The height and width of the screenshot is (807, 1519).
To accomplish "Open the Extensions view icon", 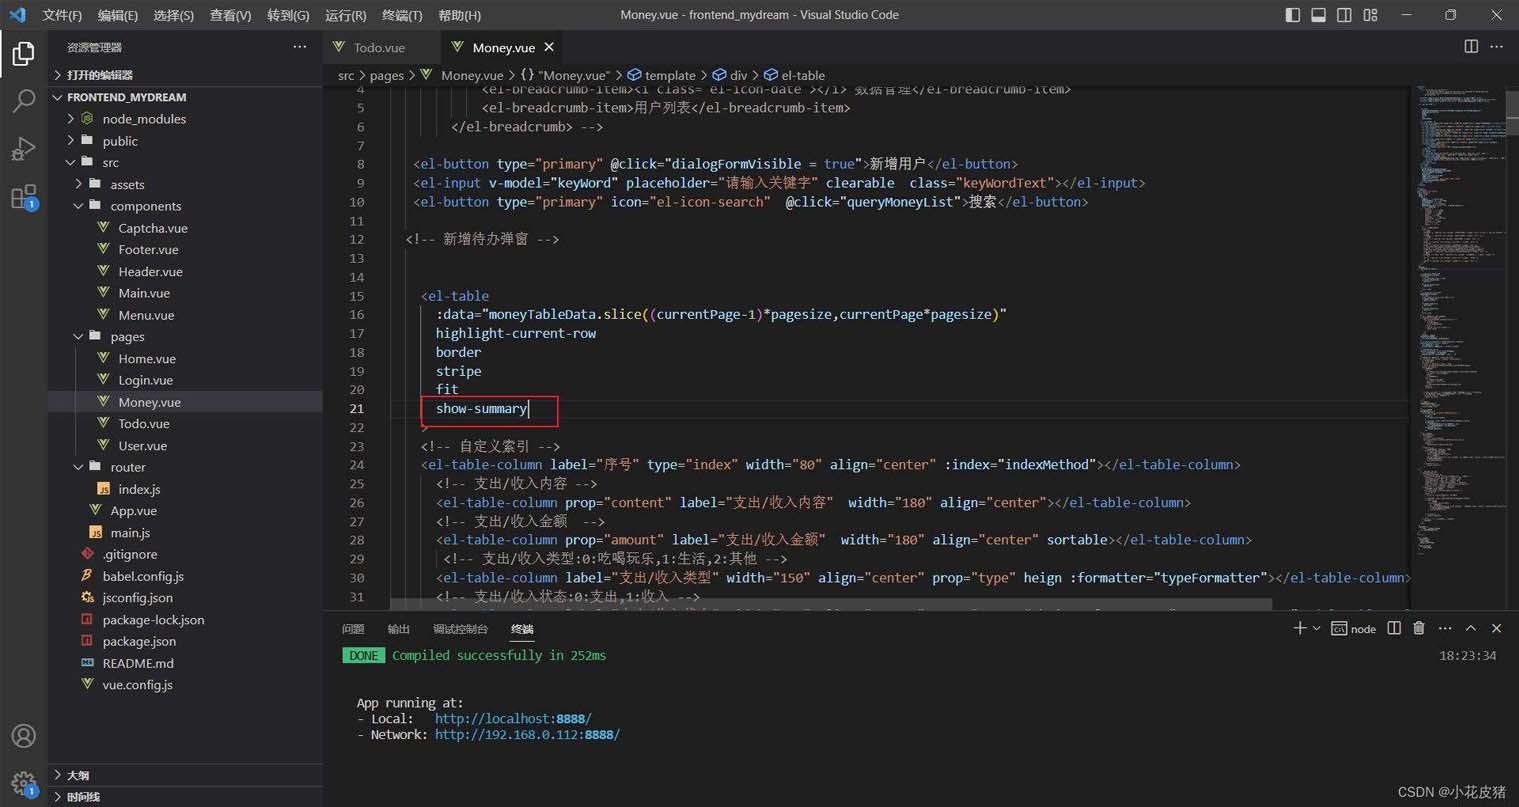I will (x=23, y=196).
